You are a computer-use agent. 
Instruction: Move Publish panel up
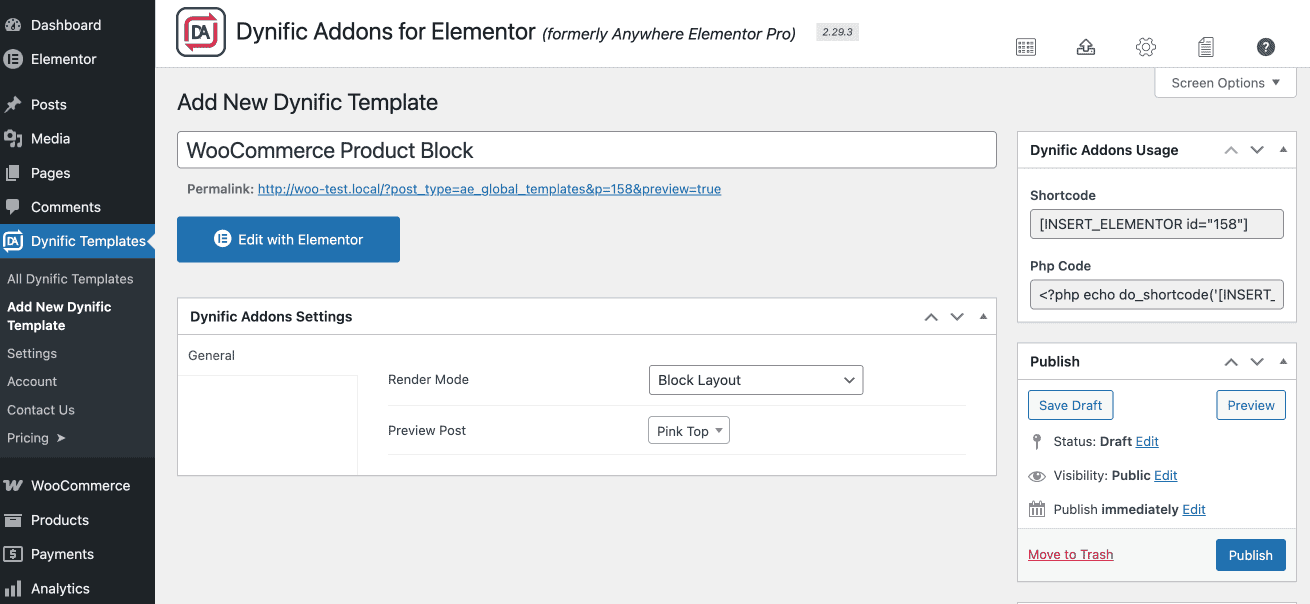pos(1231,362)
